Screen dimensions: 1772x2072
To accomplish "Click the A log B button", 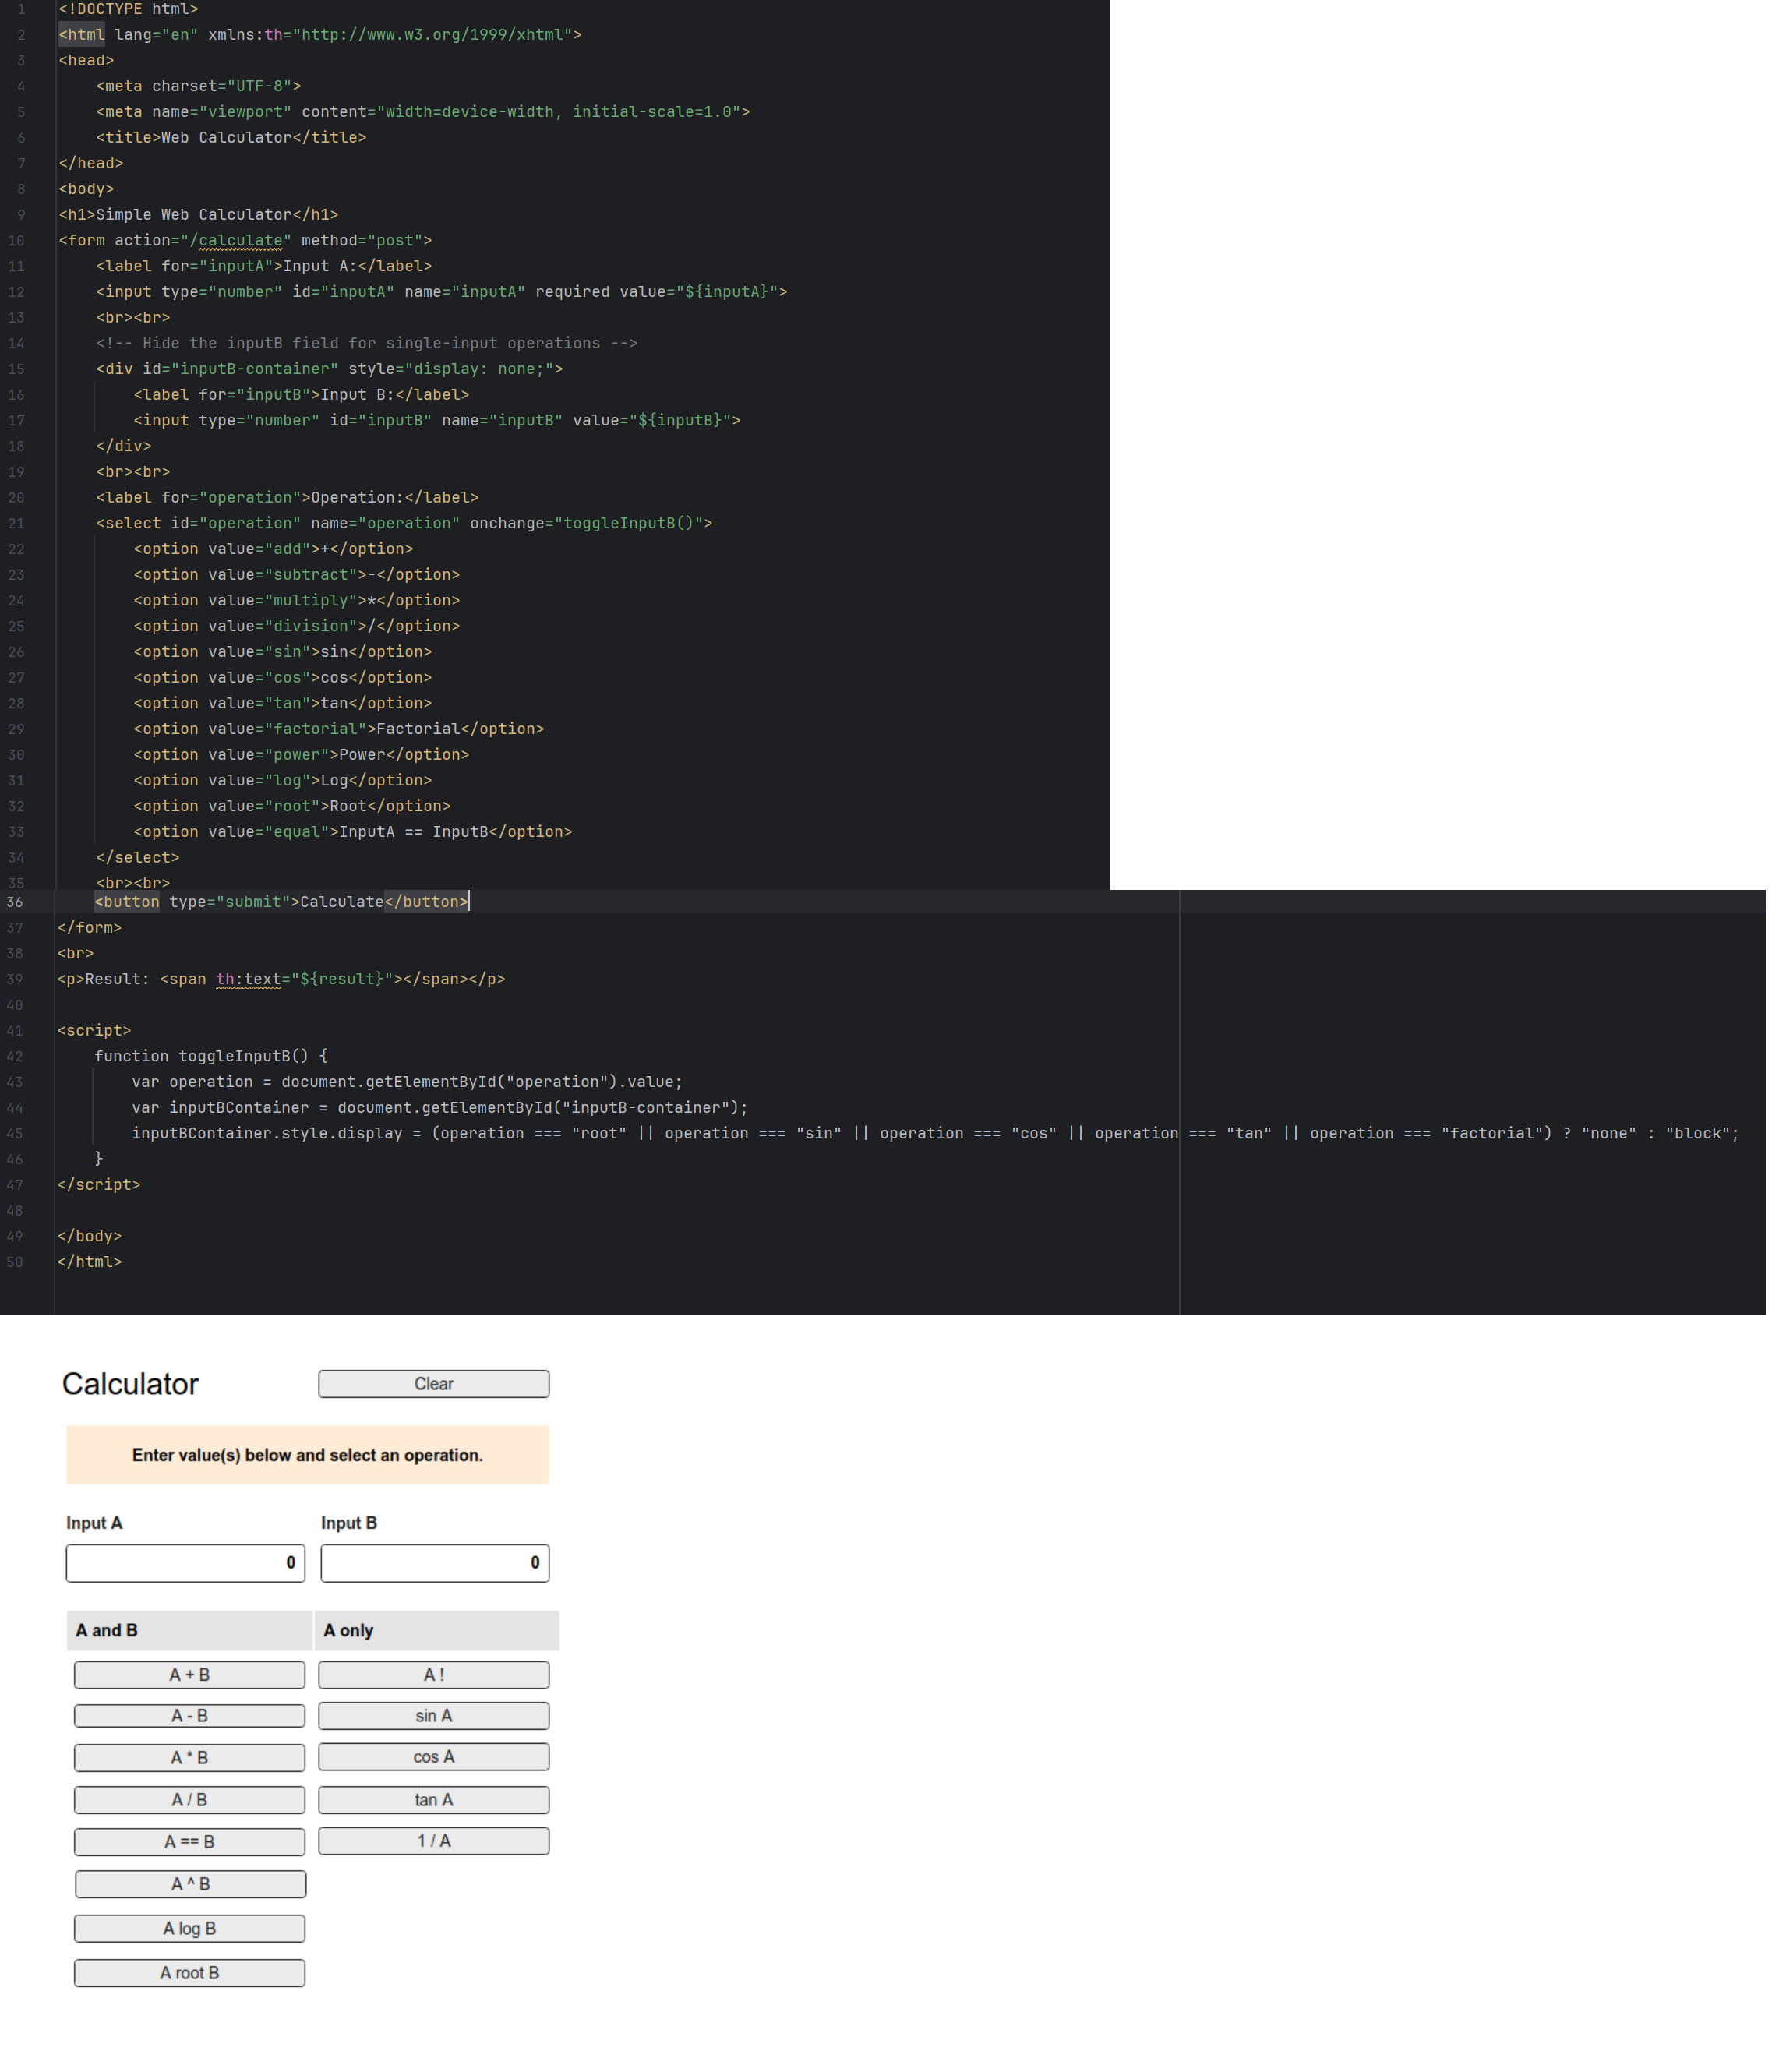I will point(190,1928).
